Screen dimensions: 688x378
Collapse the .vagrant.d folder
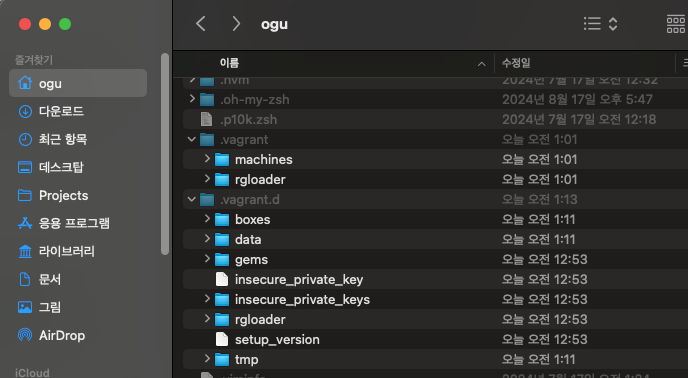192,199
